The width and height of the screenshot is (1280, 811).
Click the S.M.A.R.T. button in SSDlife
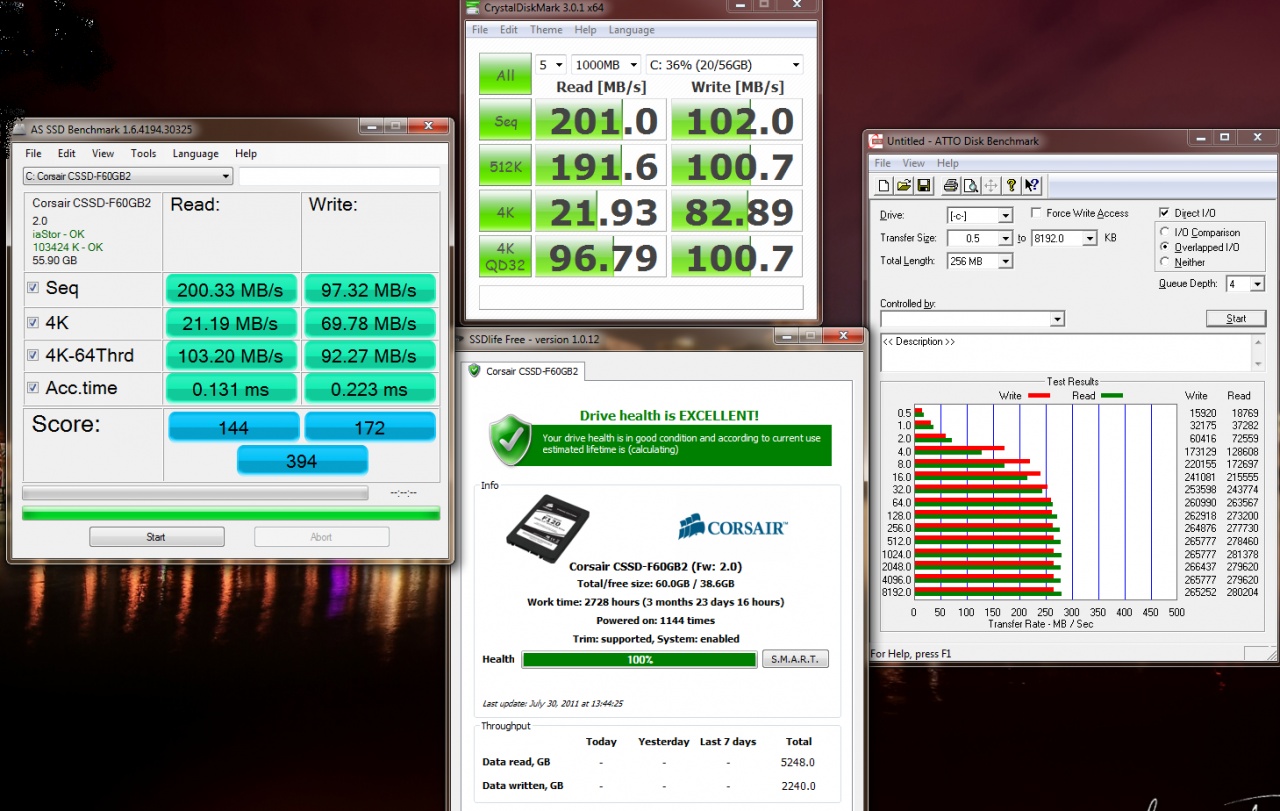click(795, 659)
